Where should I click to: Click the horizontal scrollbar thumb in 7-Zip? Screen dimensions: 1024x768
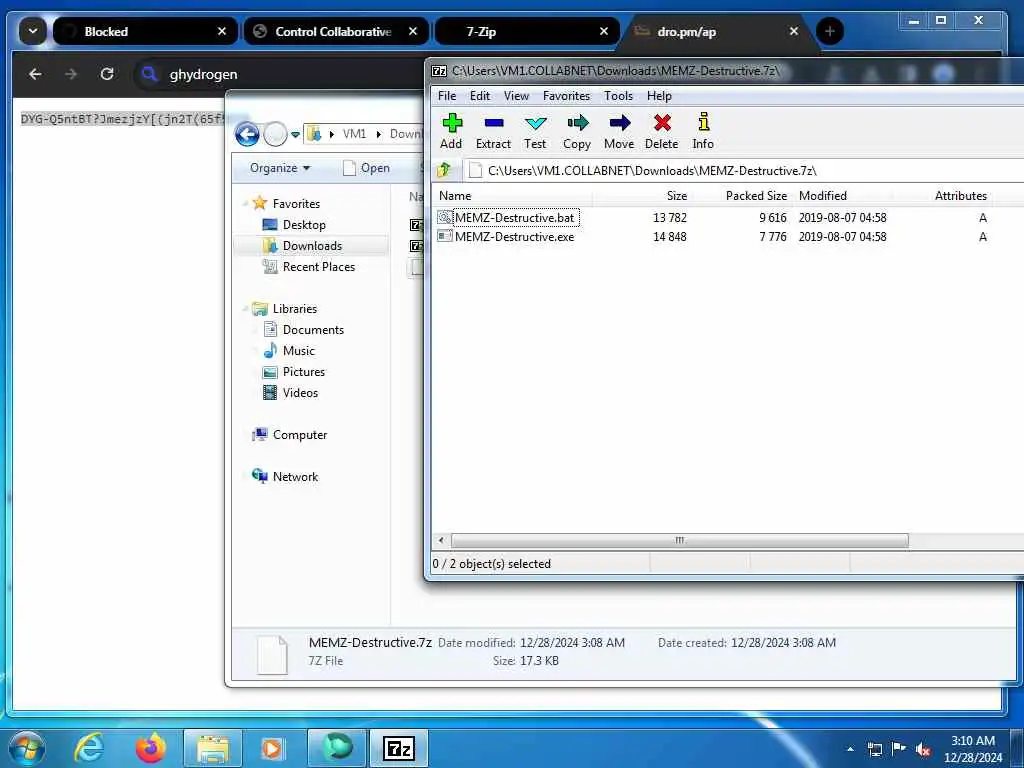coord(679,540)
